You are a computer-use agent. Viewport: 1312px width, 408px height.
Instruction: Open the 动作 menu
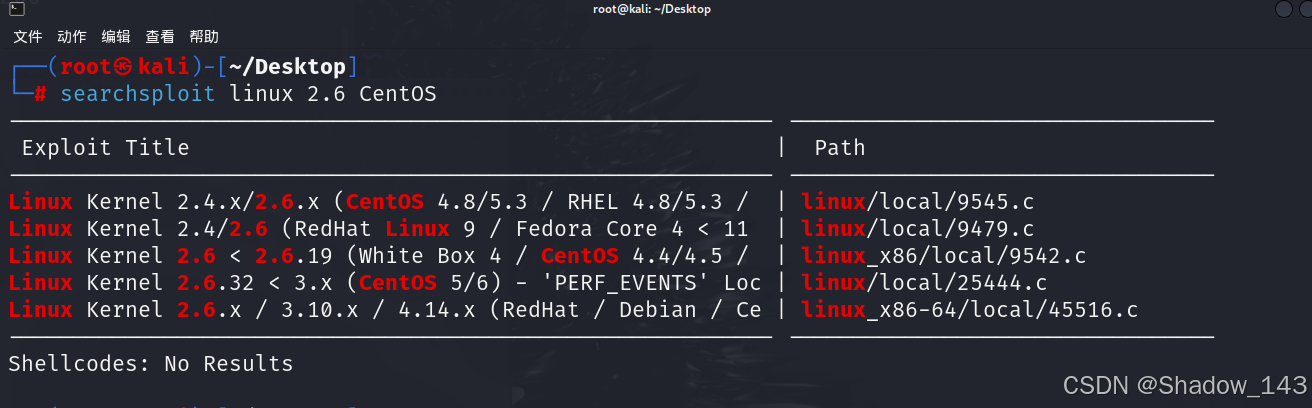(x=71, y=37)
